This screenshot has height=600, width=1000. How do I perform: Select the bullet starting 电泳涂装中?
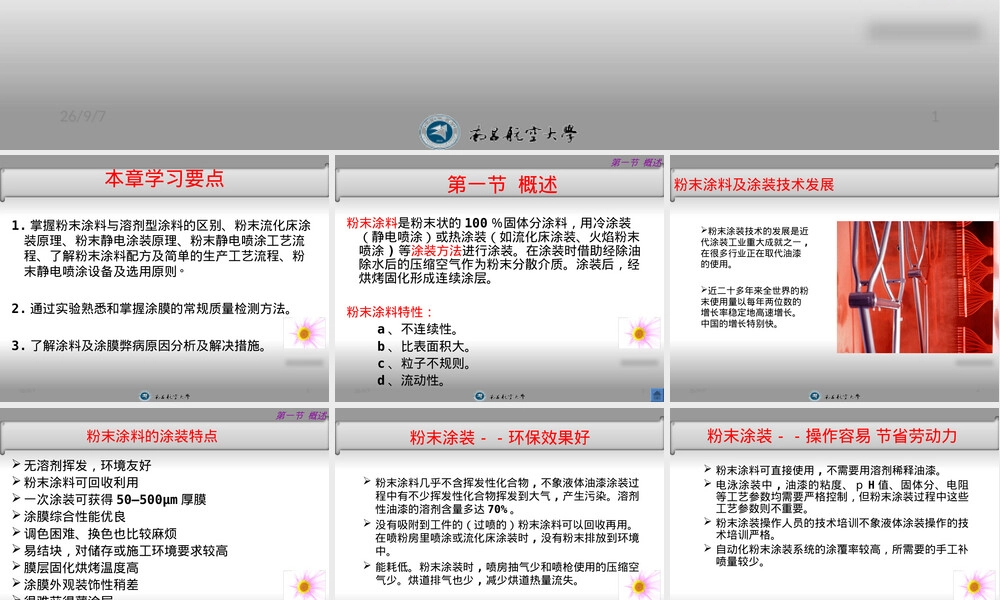[x=836, y=497]
